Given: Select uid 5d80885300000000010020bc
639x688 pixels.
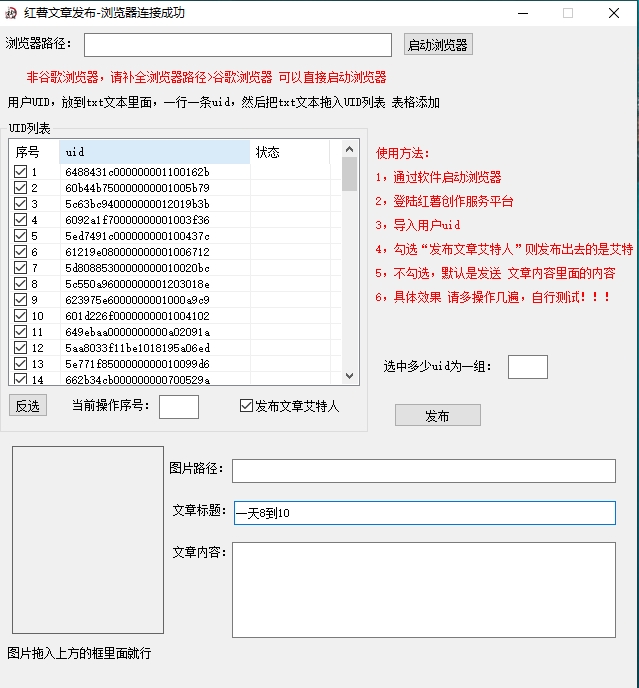Looking at the screenshot, I should [137, 268].
